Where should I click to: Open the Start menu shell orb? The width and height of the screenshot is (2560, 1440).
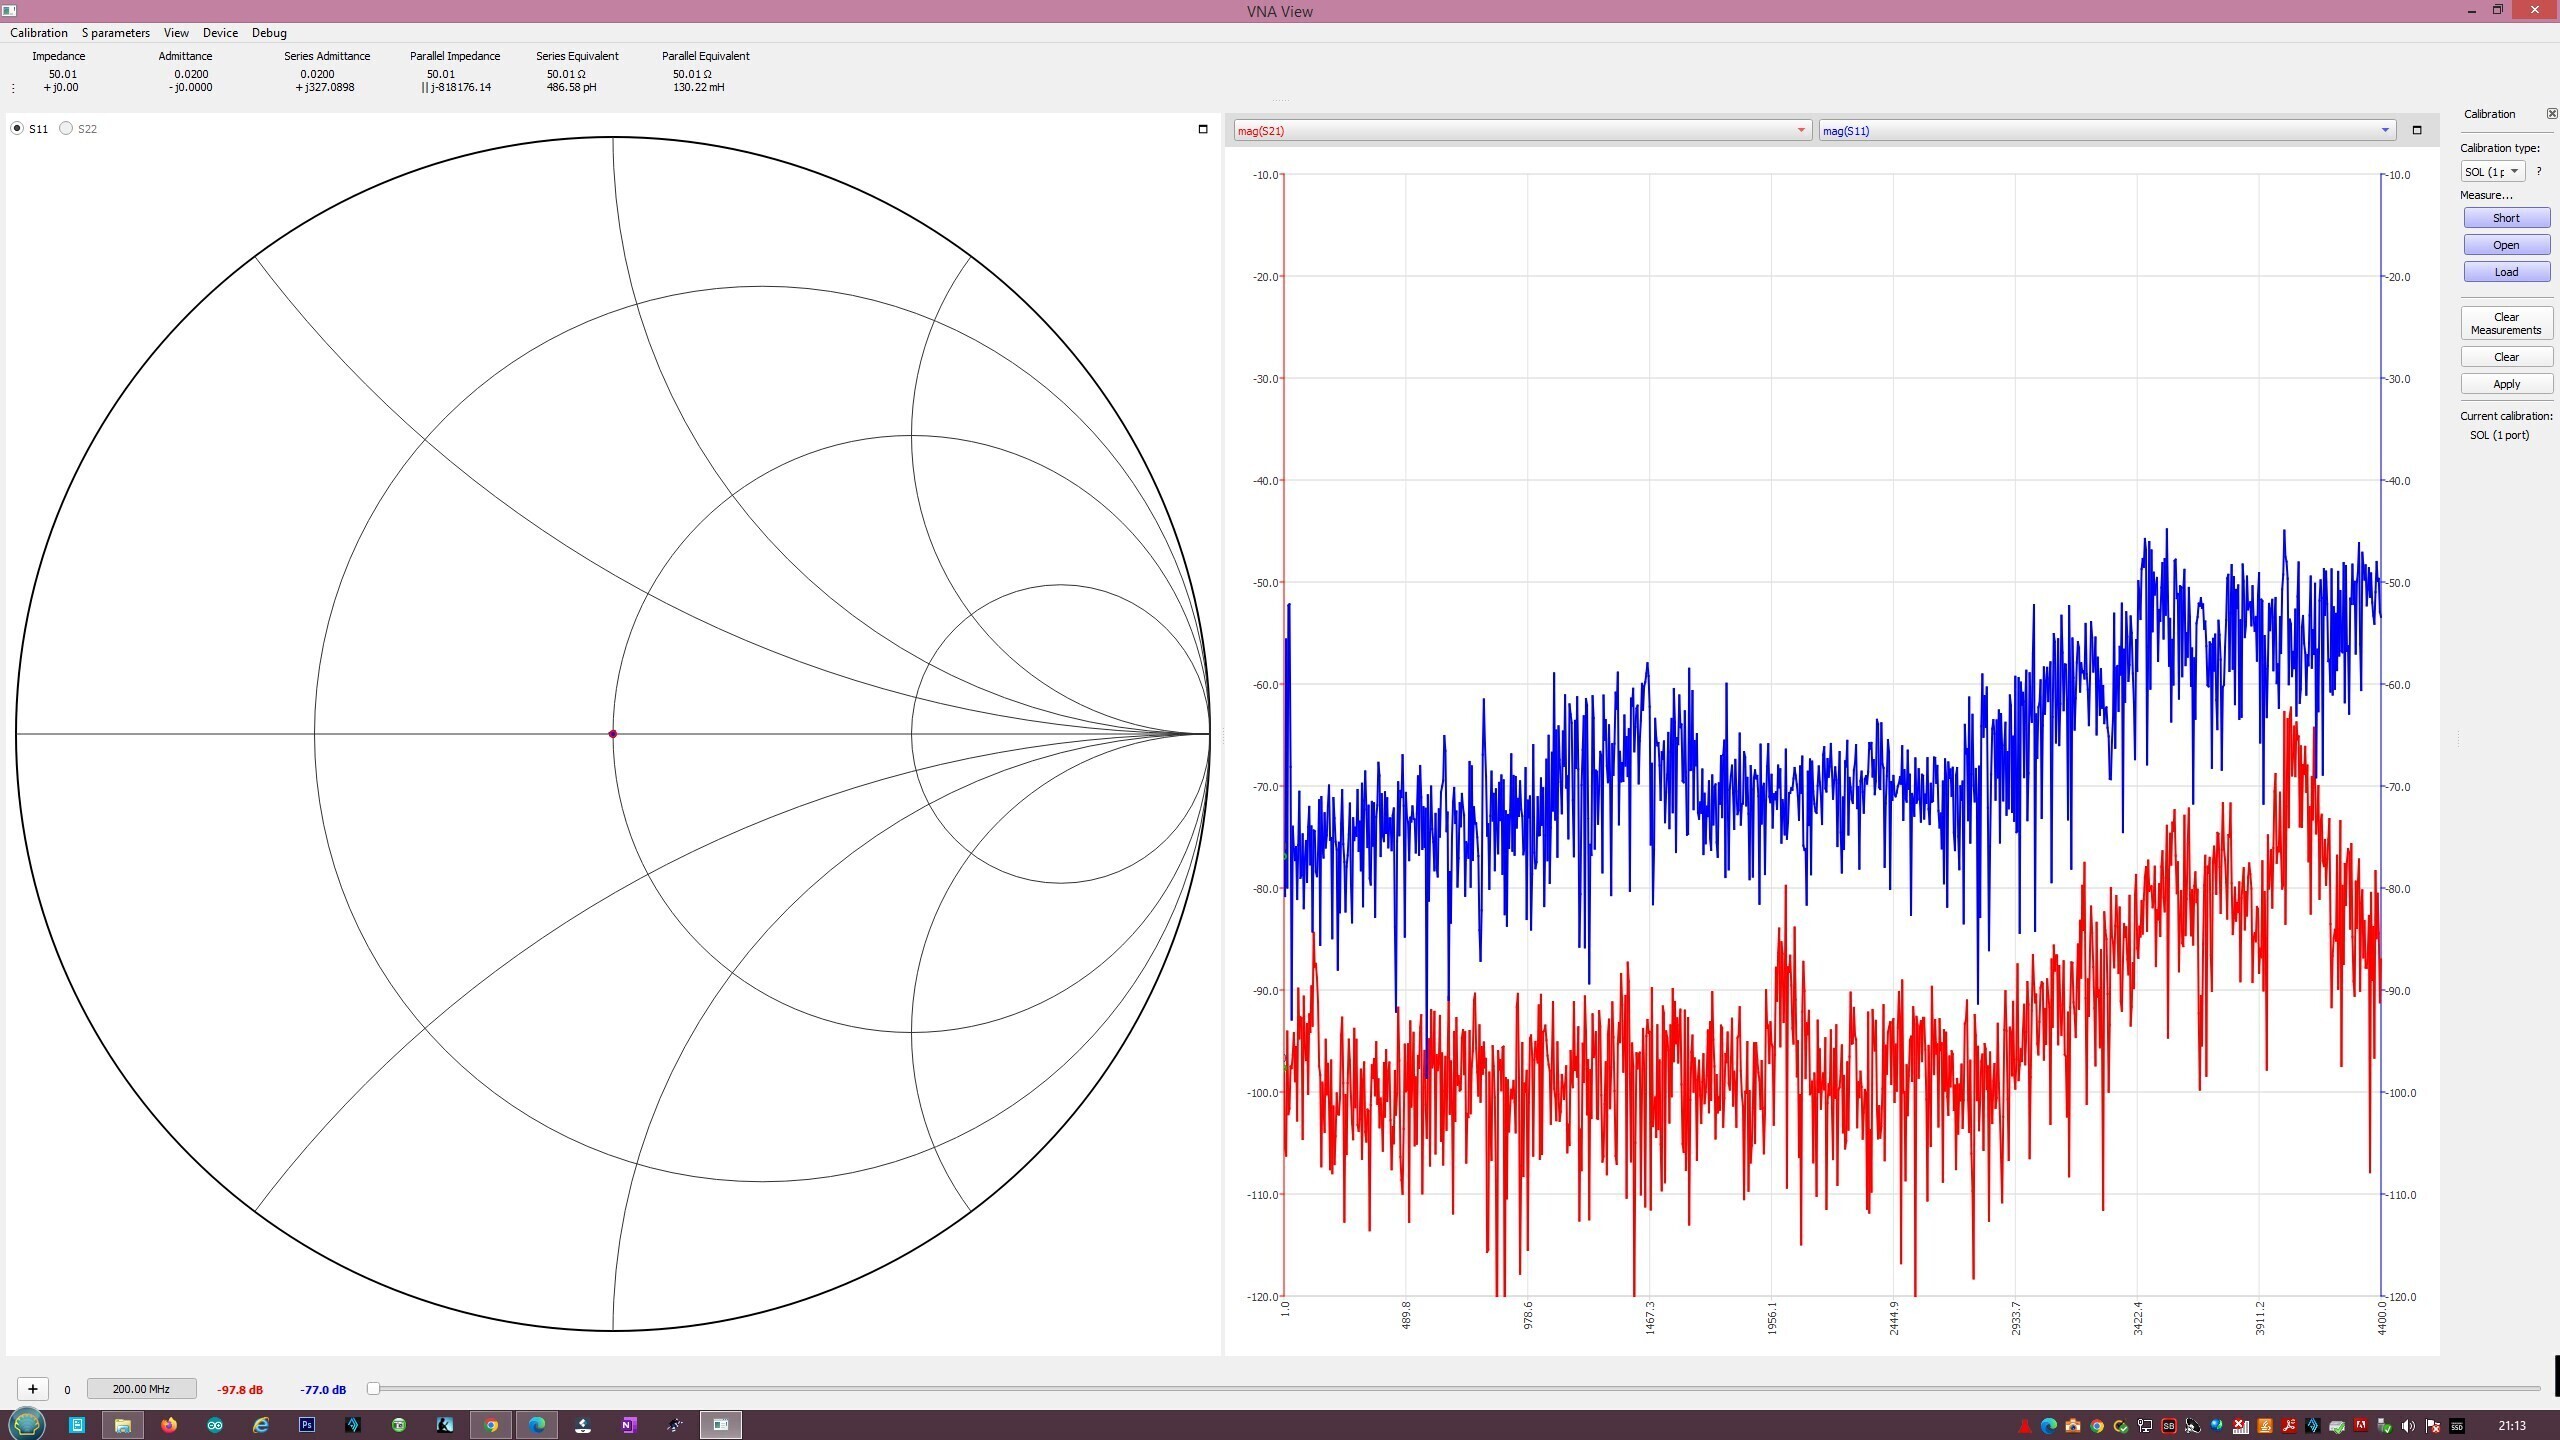[26, 1424]
